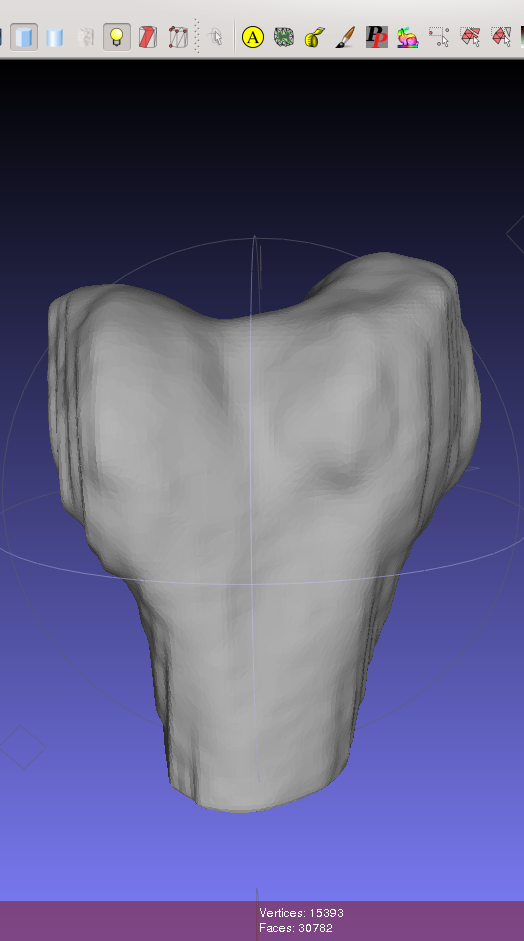Toggle the Light on/off bulb
Viewport: 524px width, 941px height.
tap(116, 37)
